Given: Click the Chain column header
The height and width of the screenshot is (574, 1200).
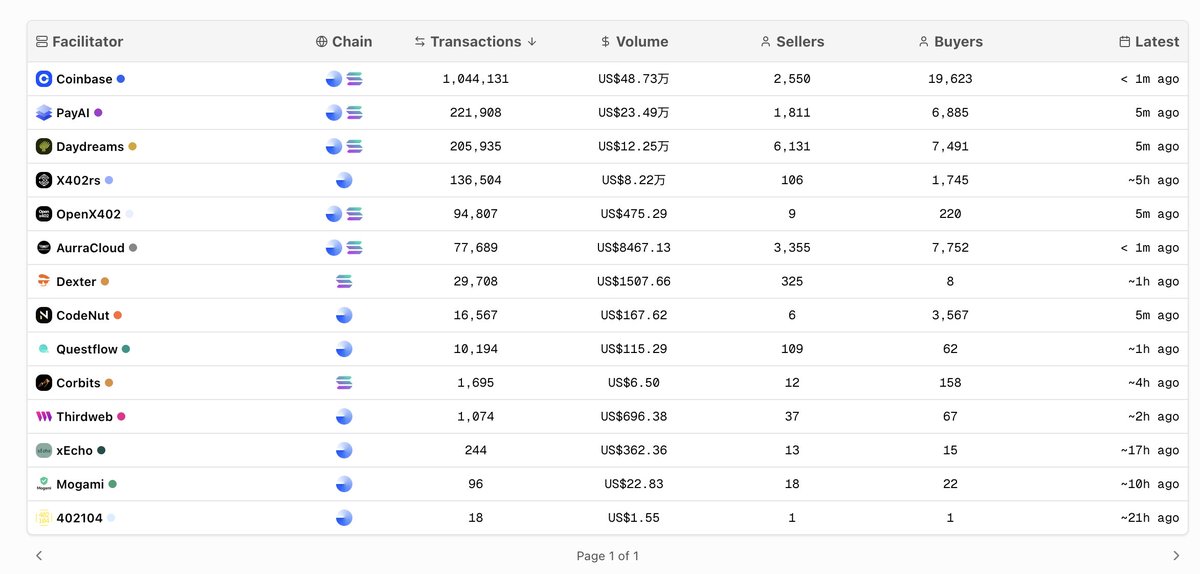Looking at the screenshot, I should [x=344, y=42].
